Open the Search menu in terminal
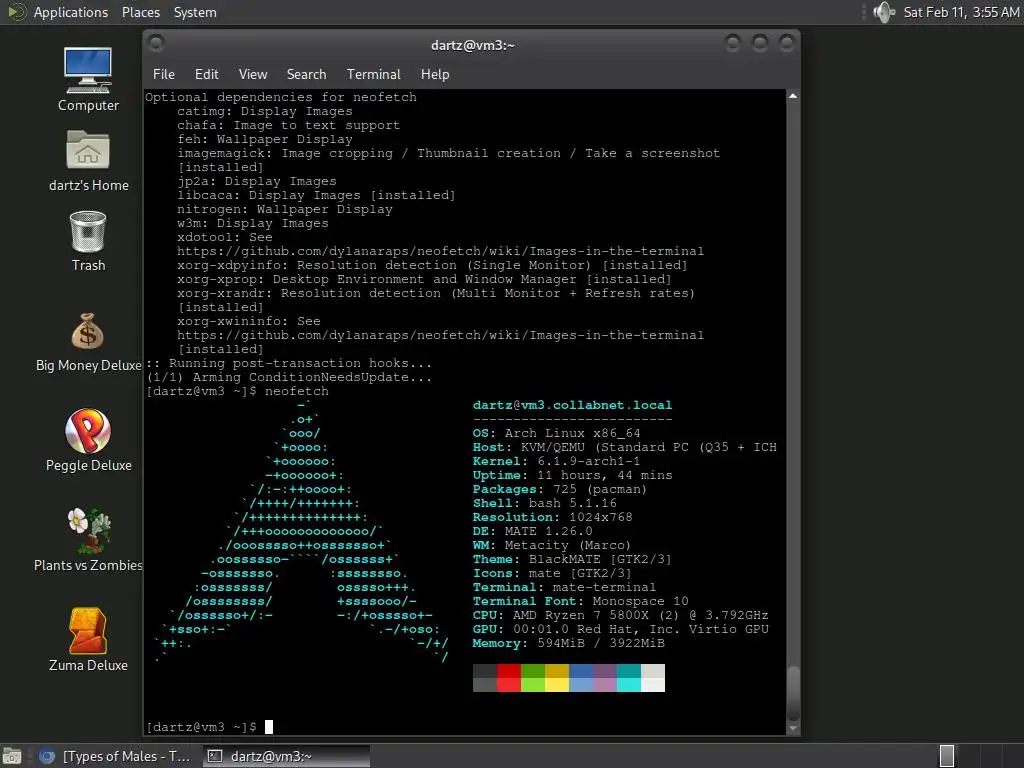1024x768 pixels. (x=306, y=74)
